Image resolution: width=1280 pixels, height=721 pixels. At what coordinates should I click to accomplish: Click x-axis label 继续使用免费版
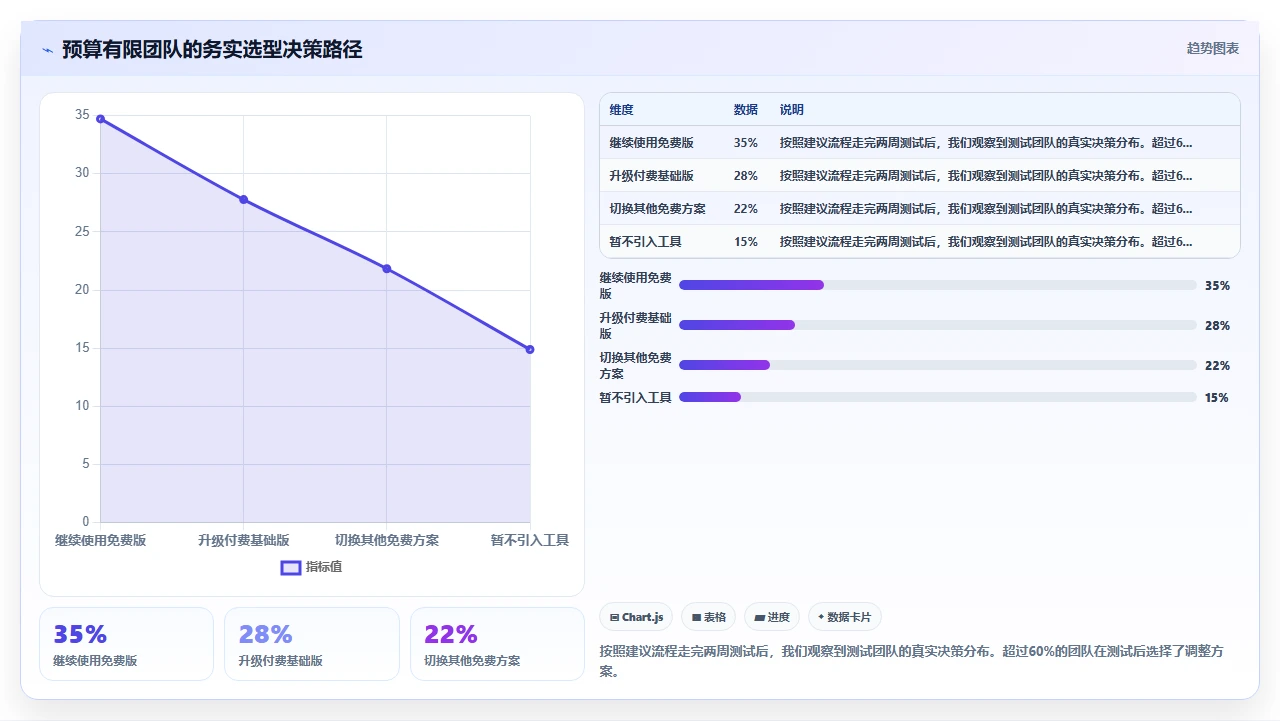tap(100, 540)
